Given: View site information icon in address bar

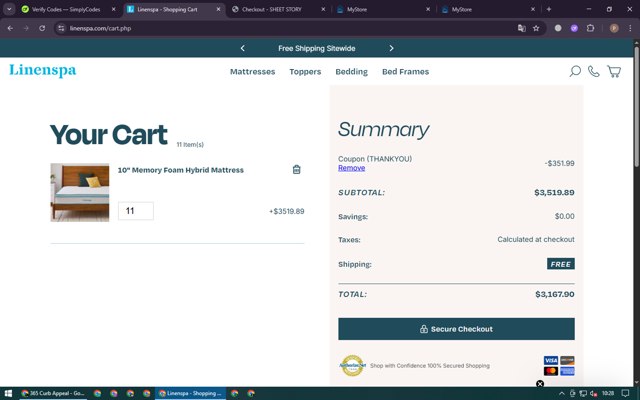Looking at the screenshot, I should click(61, 28).
